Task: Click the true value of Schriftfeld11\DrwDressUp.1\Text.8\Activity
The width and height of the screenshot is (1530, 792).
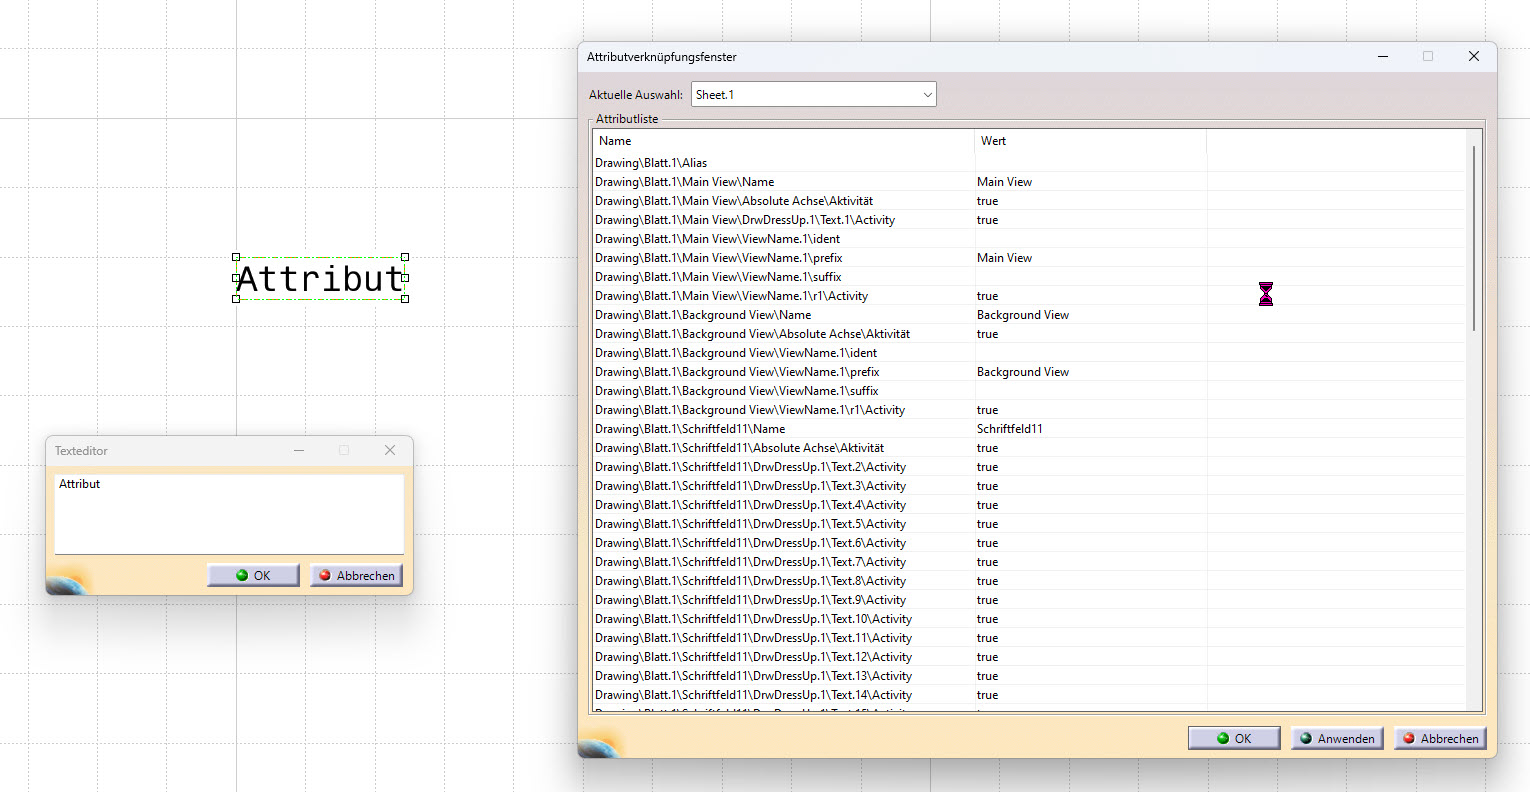Action: [x=987, y=581]
